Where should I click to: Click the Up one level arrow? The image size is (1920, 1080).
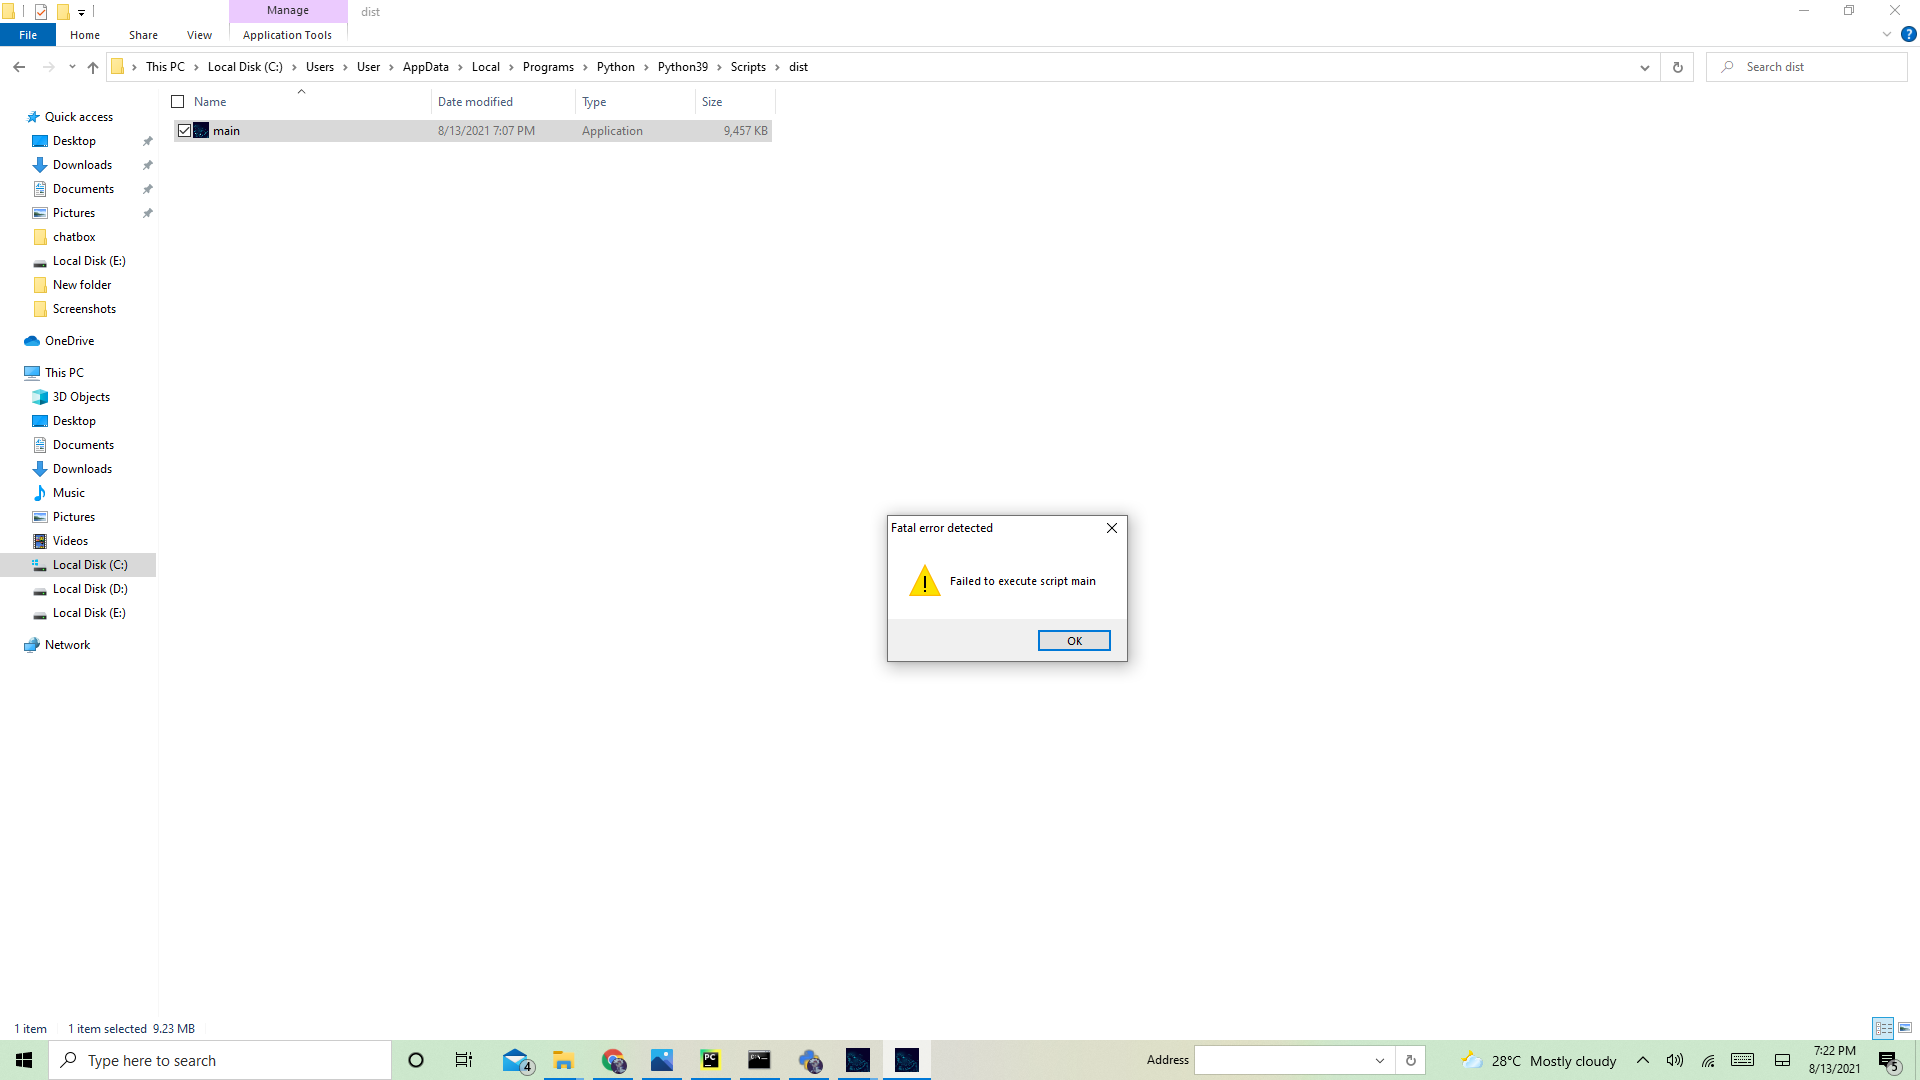click(93, 67)
